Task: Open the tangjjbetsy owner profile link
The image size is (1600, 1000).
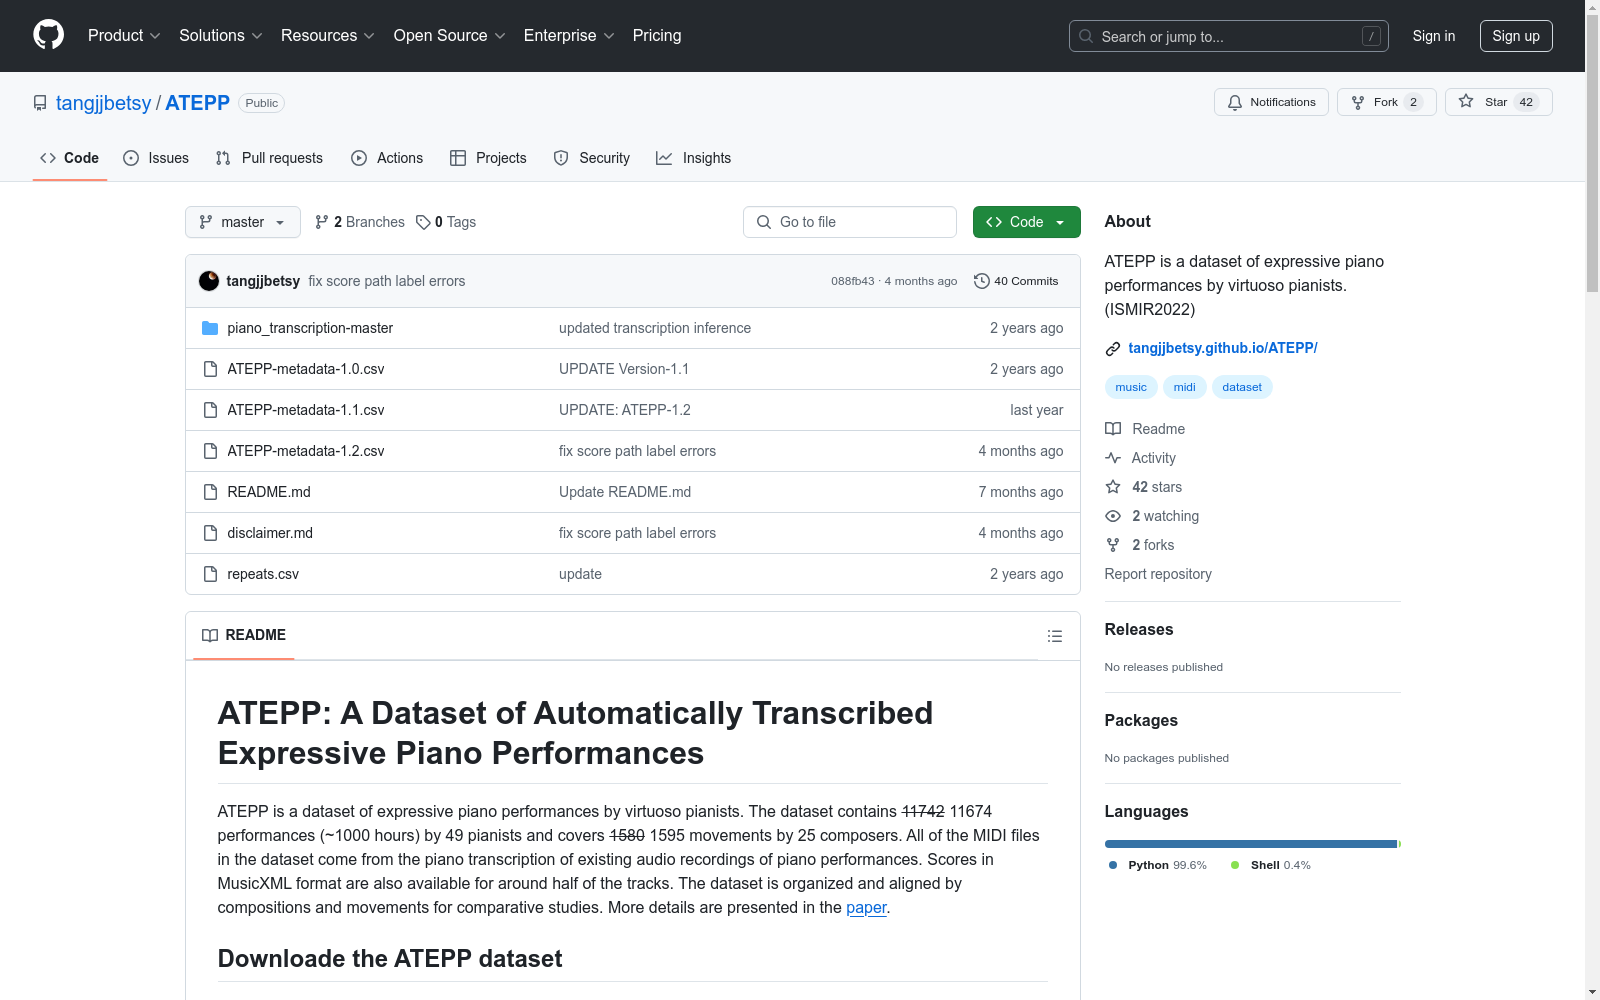Action: [104, 103]
